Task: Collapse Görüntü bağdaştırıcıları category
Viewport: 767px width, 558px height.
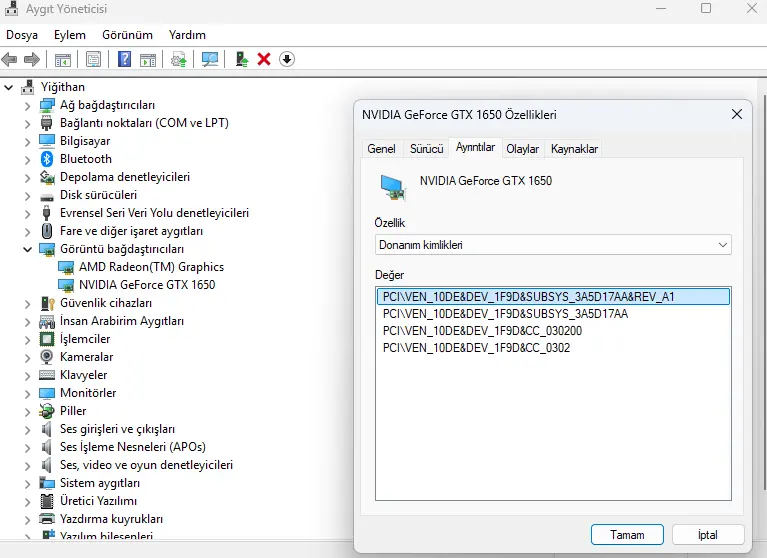Action: pyautogui.click(x=28, y=249)
